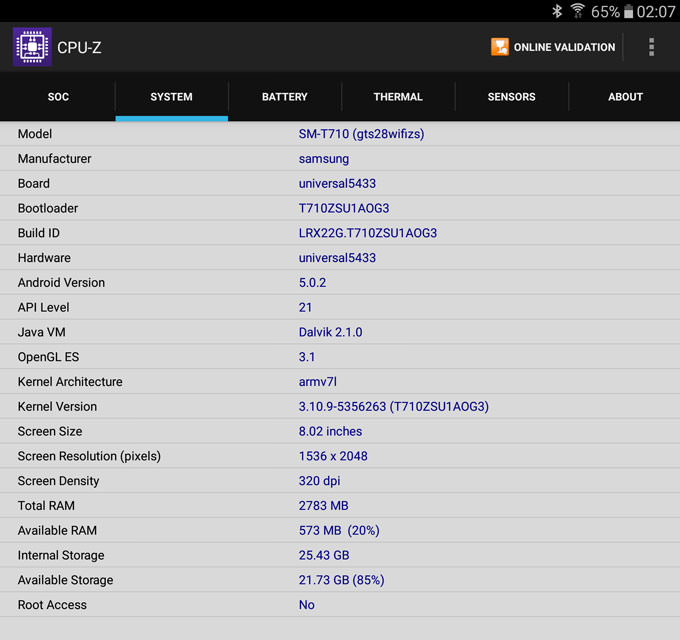Screen dimensions: 680x640
Task: Tap the Bluetooth status bar icon
Action: click(557, 11)
